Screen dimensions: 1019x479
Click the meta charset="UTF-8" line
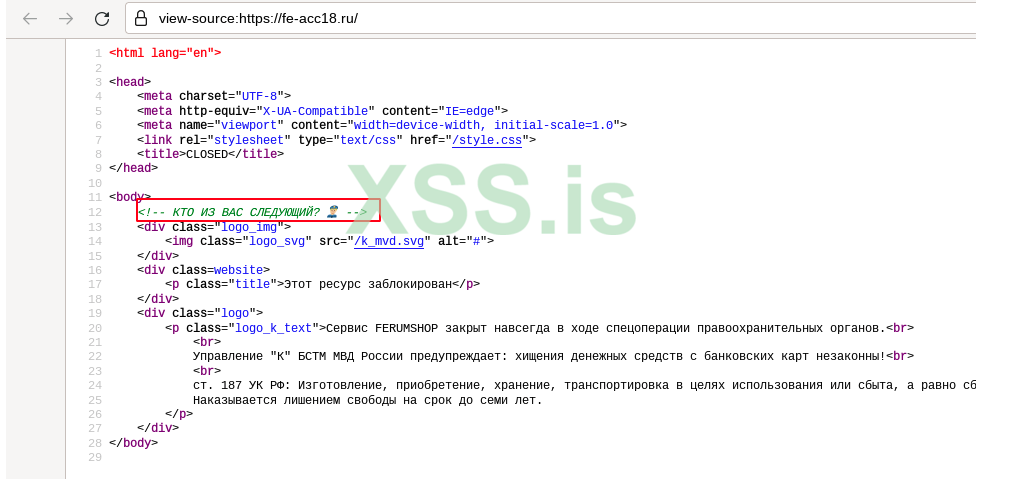pyautogui.click(x=214, y=96)
